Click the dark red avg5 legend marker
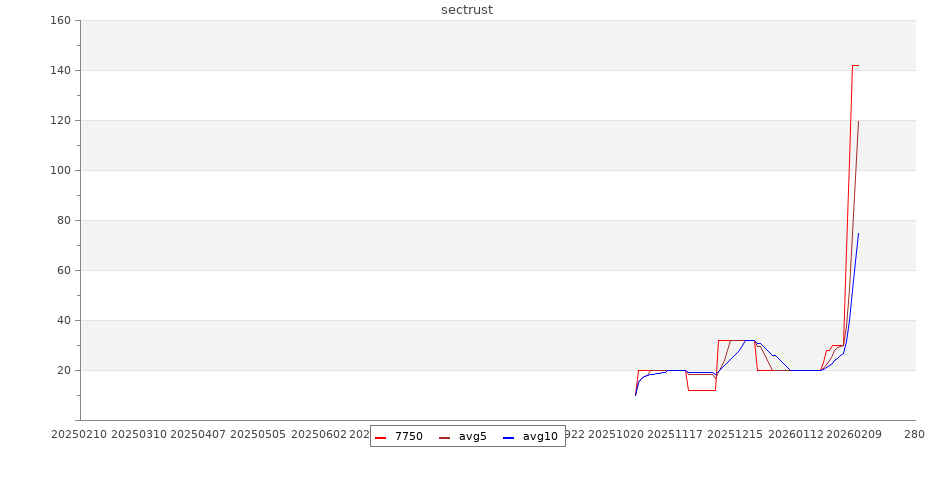Viewport: 935px width, 500px height. [445, 437]
